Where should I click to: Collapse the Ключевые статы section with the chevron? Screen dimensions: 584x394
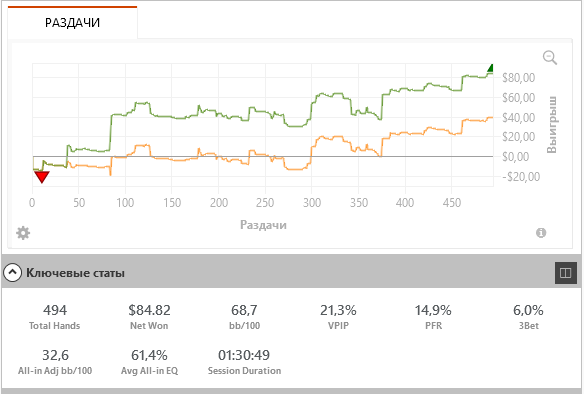(x=12, y=273)
